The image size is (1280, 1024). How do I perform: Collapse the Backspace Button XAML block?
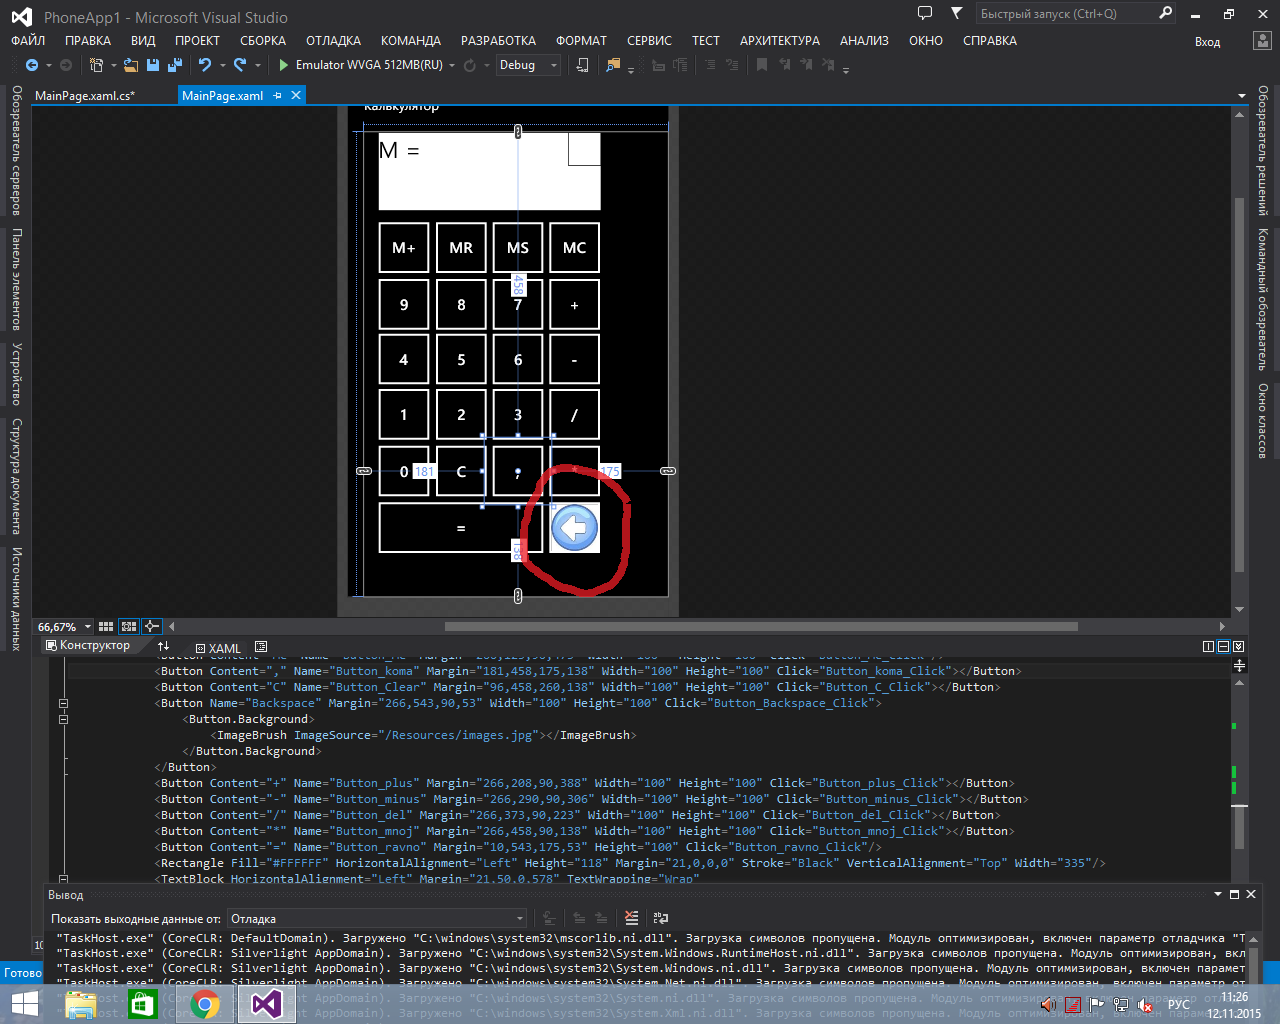coord(63,703)
